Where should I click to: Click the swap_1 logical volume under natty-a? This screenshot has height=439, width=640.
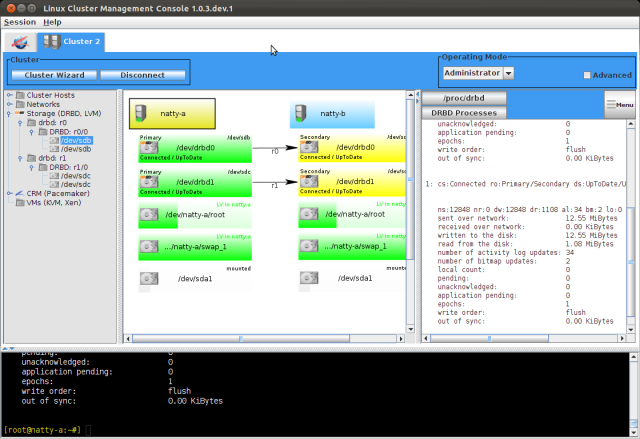(150, 247)
